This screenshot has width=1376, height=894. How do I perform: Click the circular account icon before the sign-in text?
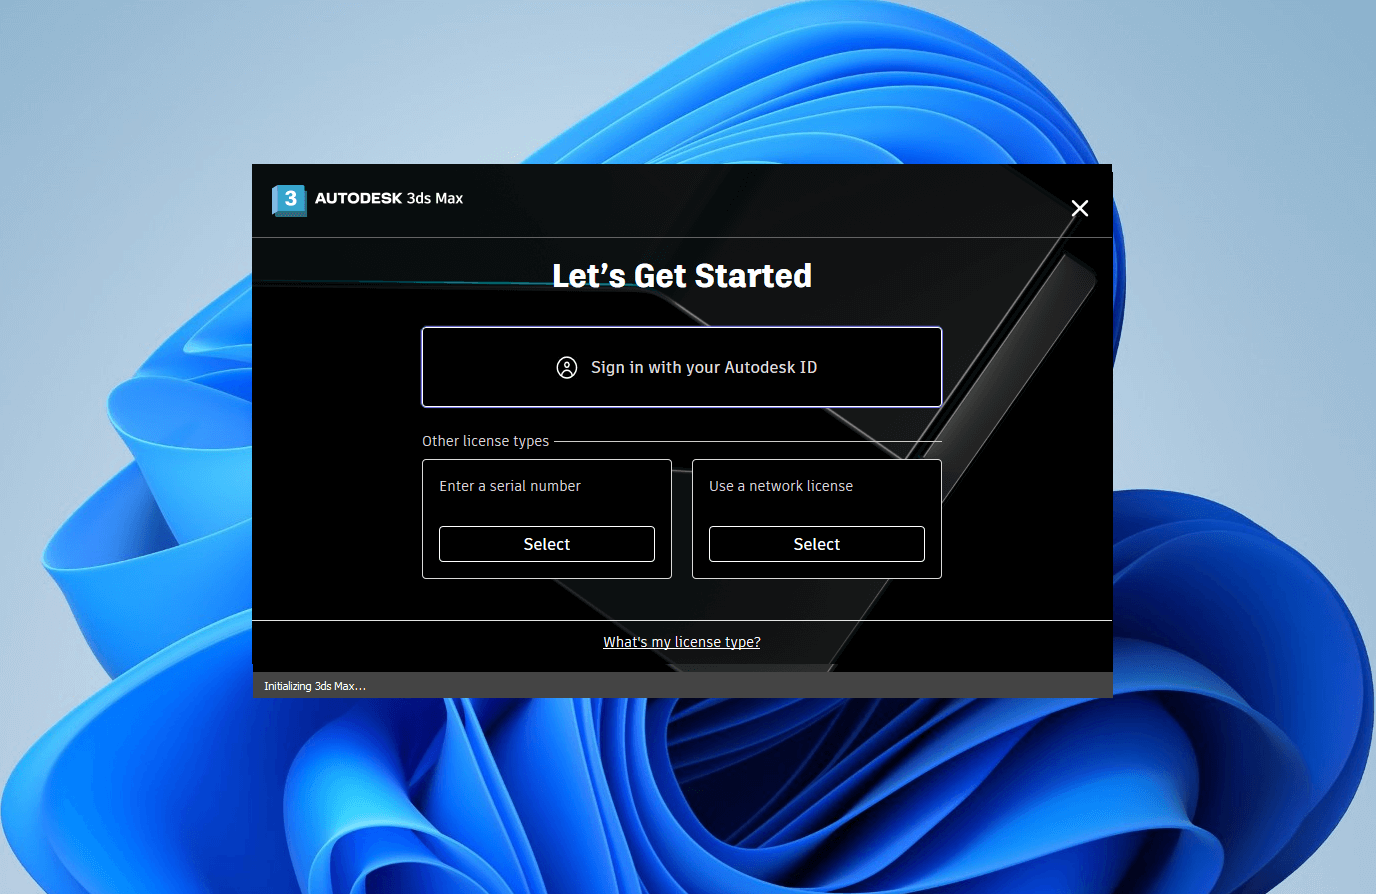pos(566,368)
